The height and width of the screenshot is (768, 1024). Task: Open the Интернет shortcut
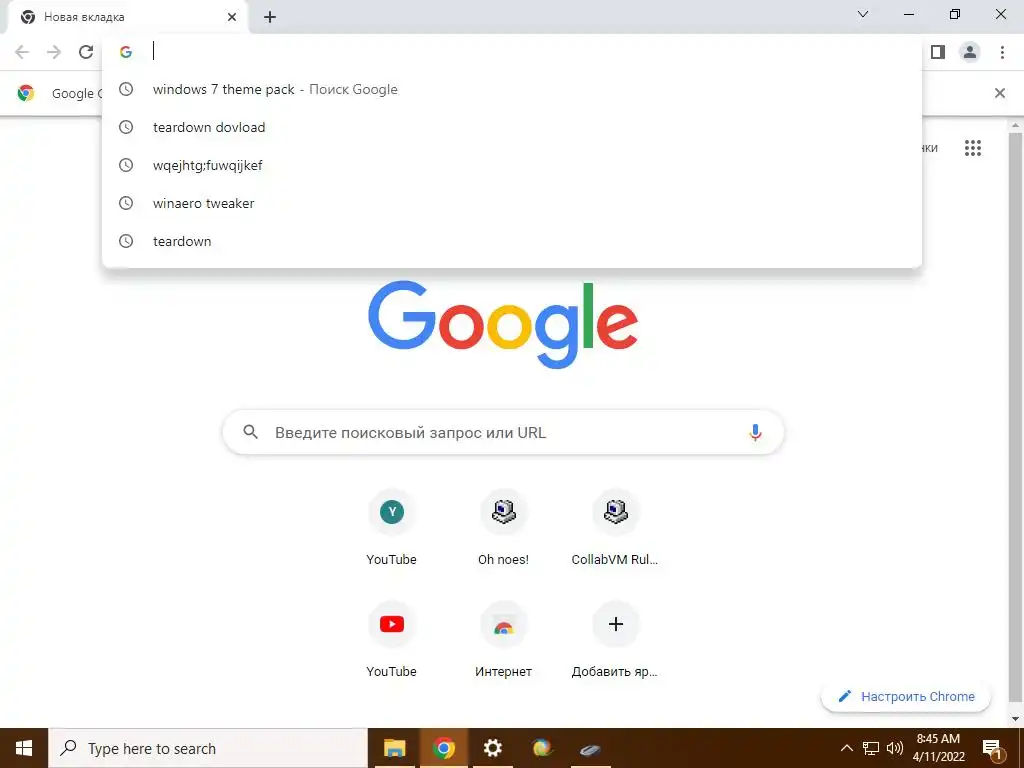(x=504, y=641)
